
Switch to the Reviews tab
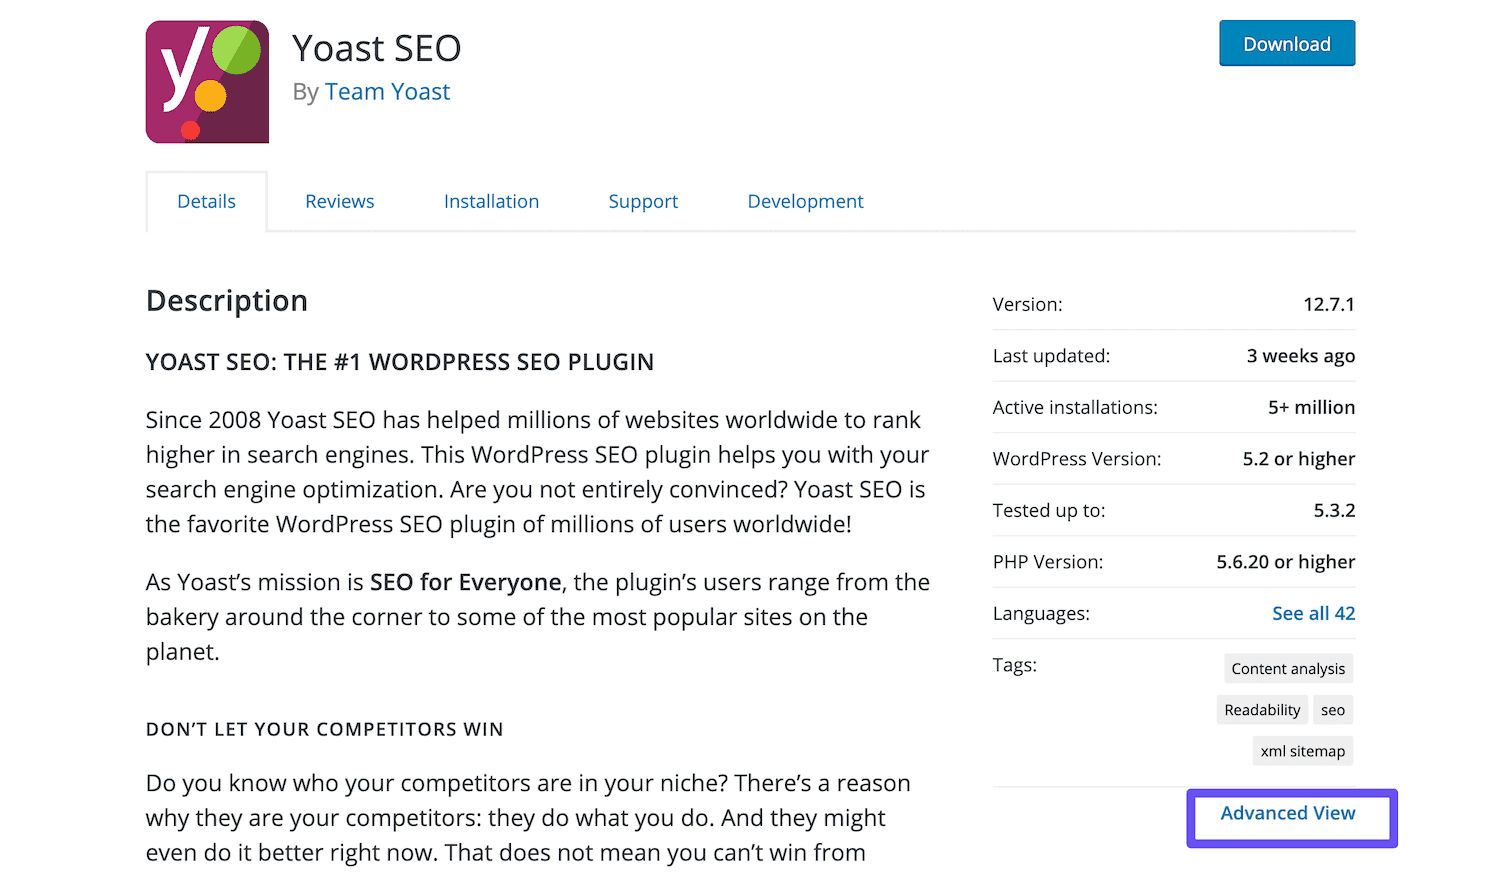[x=339, y=201]
